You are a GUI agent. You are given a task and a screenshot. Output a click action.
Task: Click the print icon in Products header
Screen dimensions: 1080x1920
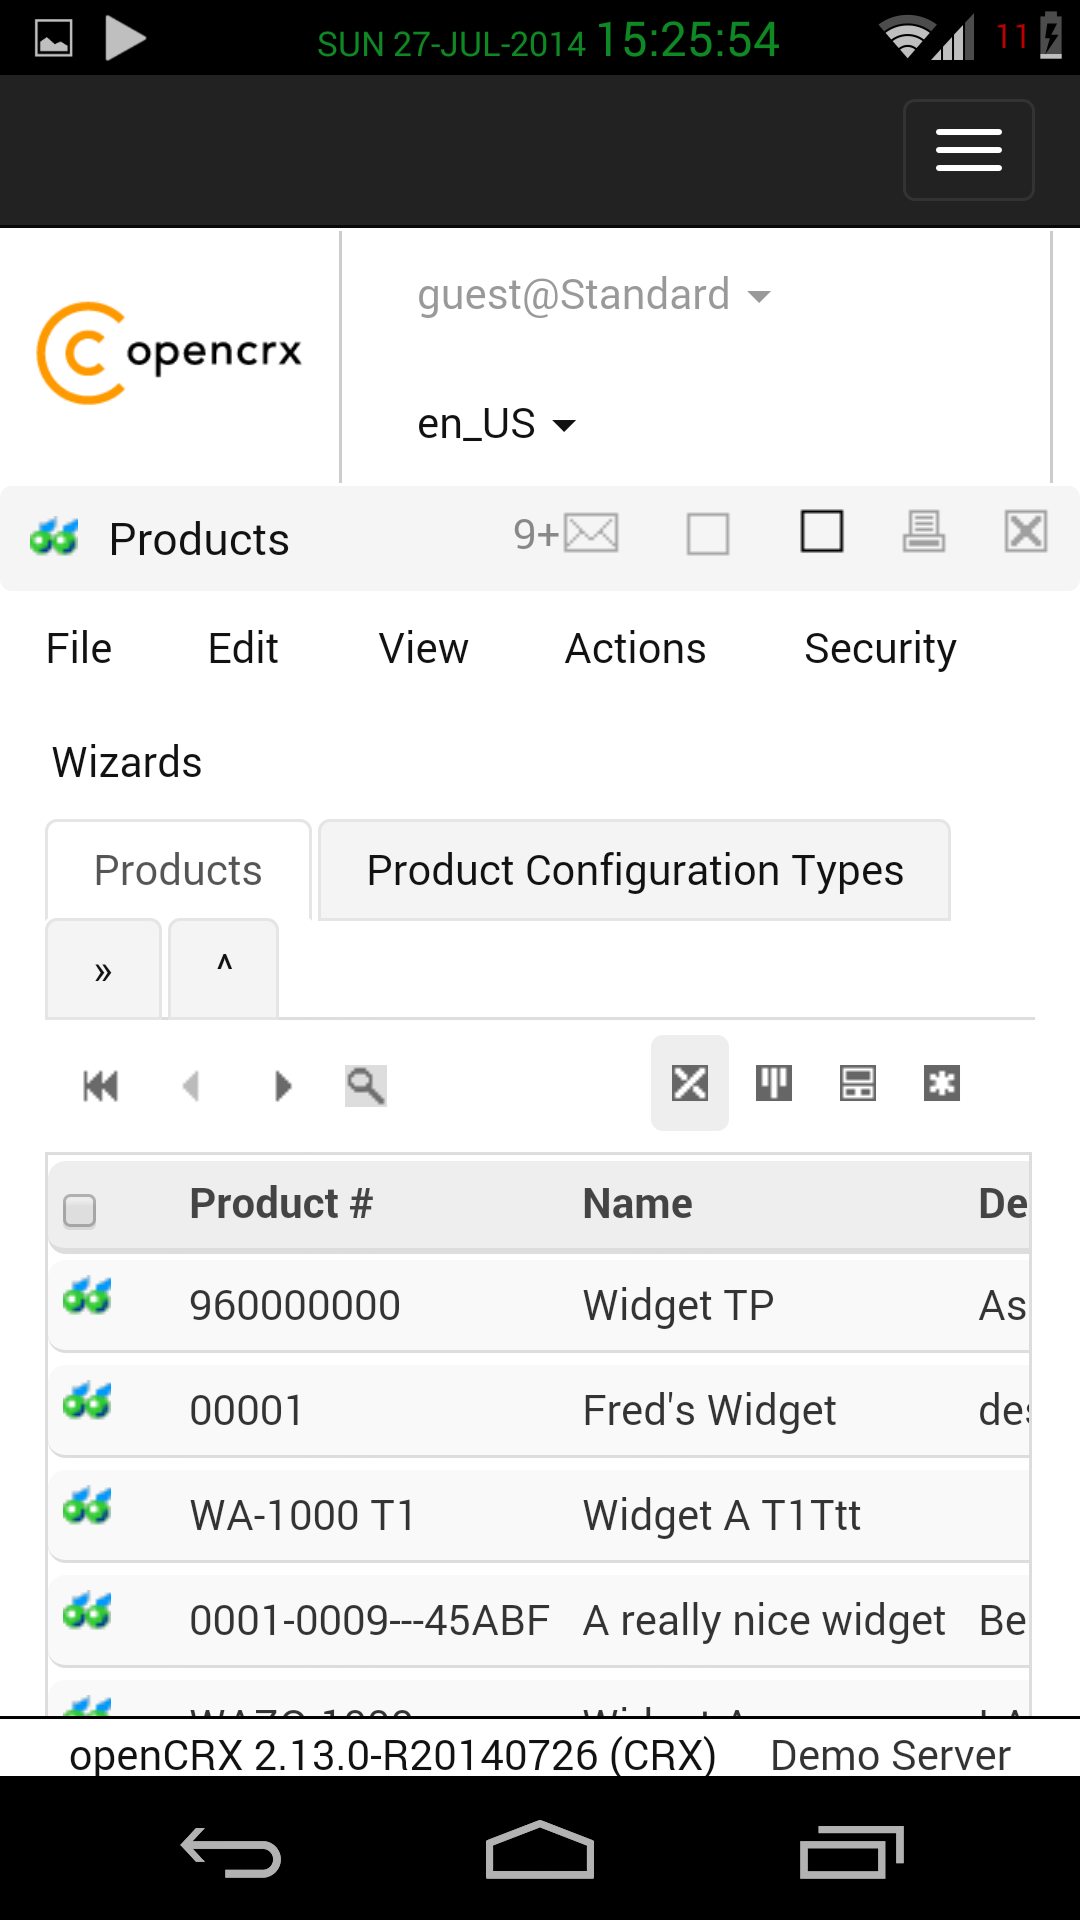click(x=923, y=531)
